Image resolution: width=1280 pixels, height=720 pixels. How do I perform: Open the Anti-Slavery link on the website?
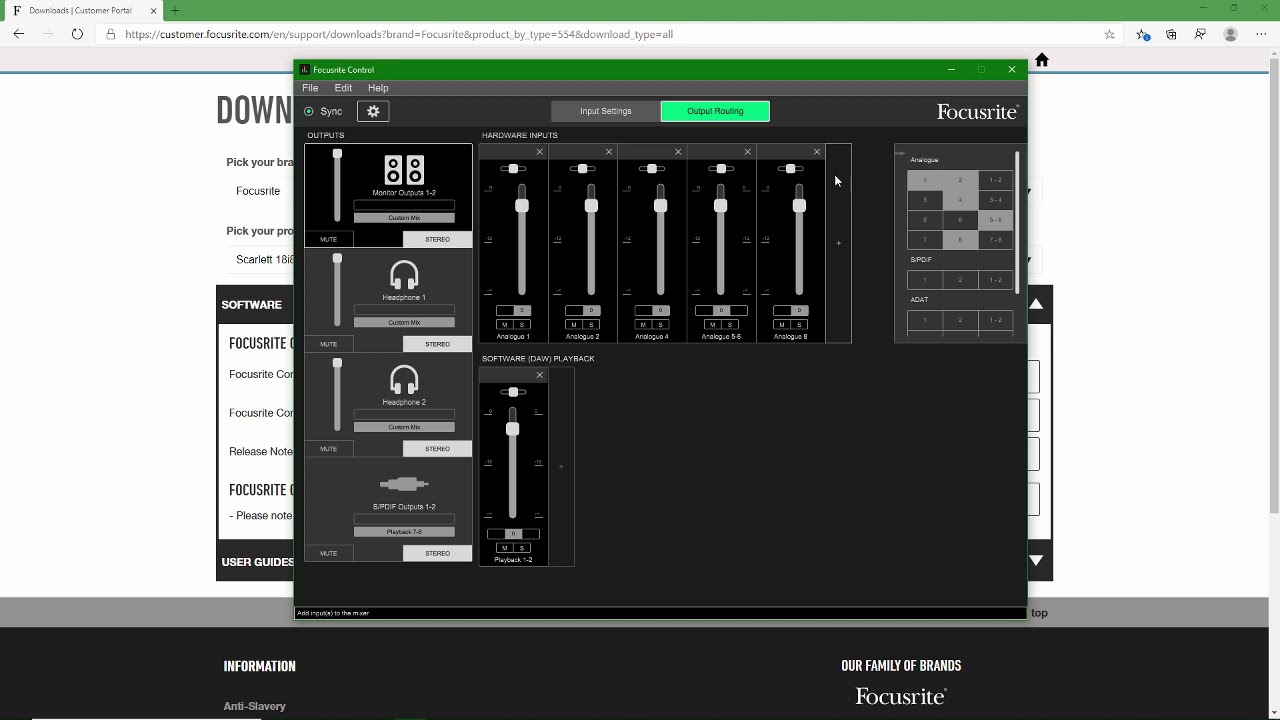click(254, 706)
